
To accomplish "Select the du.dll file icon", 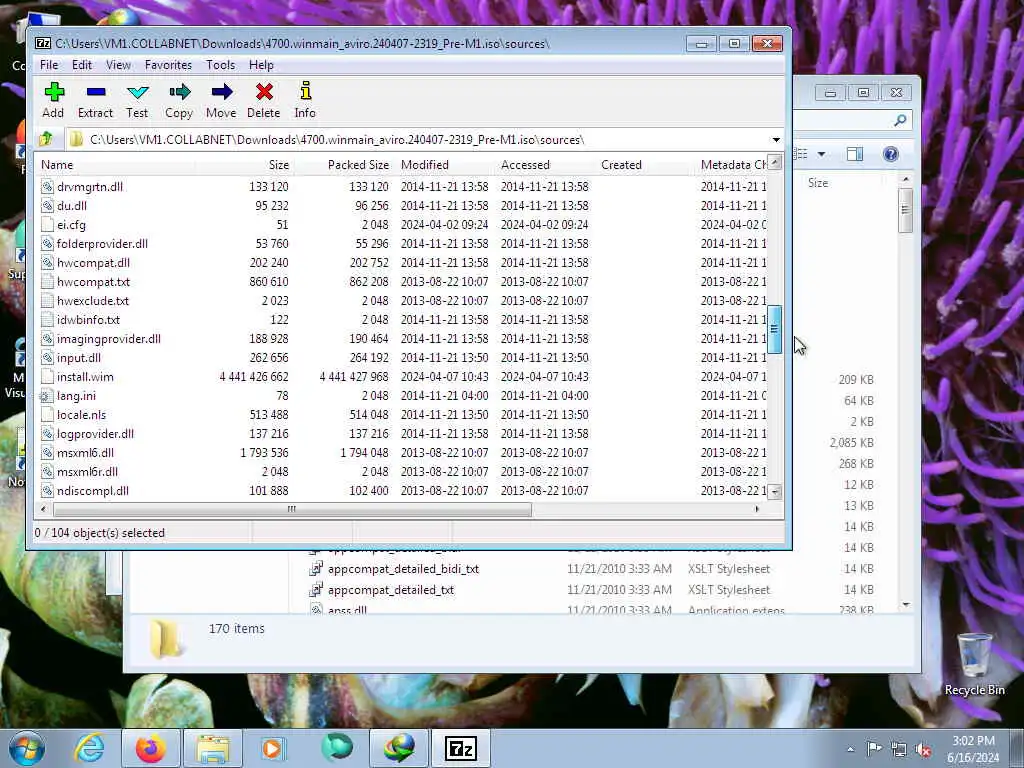I will coord(47,206).
